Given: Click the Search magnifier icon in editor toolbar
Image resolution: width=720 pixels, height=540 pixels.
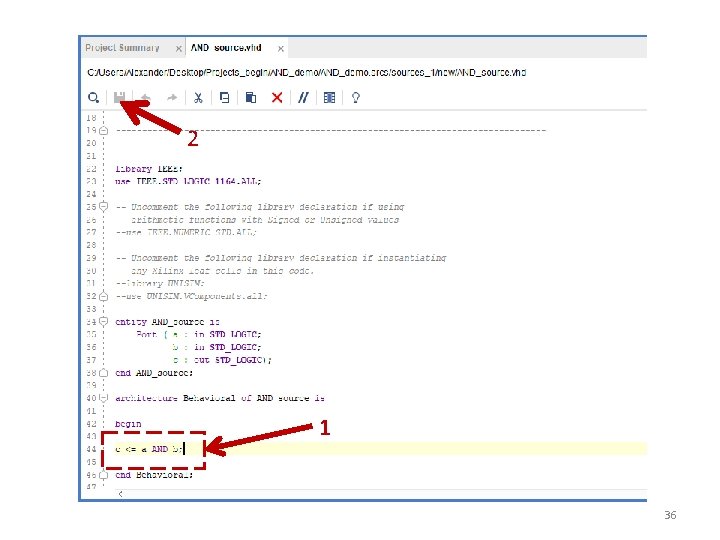Looking at the screenshot, I should (93, 97).
